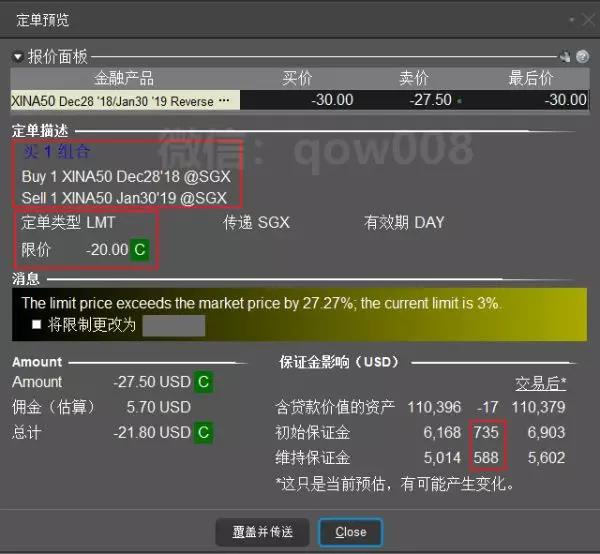Click the 最后价 column header
600x554 pixels.
tap(530, 78)
